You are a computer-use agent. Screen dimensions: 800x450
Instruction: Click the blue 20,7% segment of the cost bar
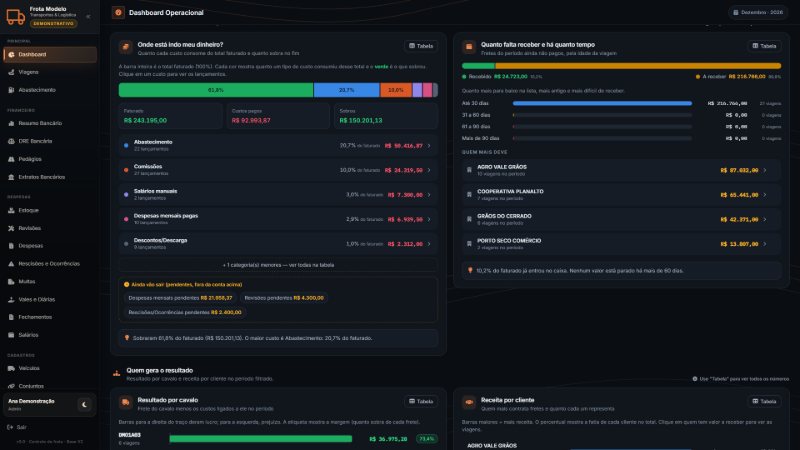click(346, 90)
